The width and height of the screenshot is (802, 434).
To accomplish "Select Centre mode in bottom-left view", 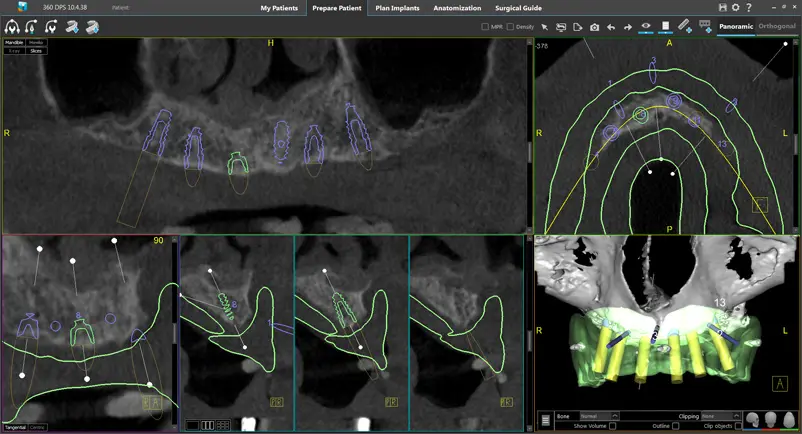I will [37, 427].
